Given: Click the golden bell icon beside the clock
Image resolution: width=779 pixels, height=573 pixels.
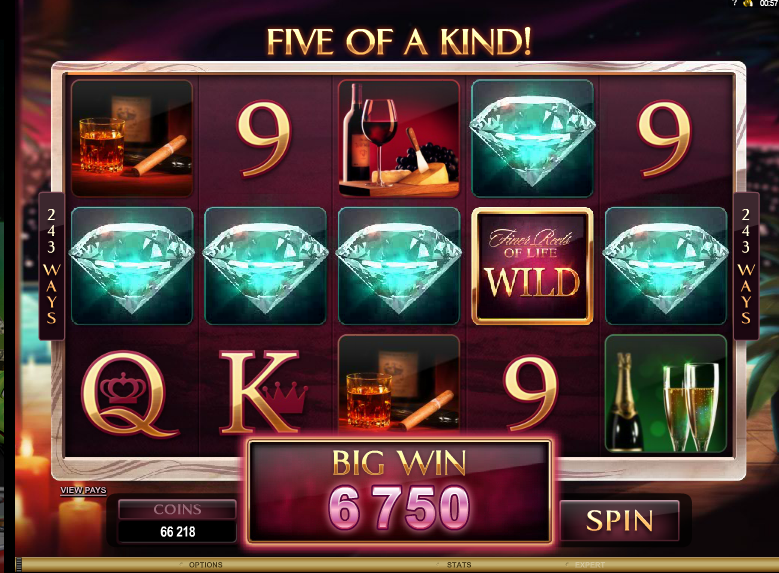Looking at the screenshot, I should pos(748,3).
